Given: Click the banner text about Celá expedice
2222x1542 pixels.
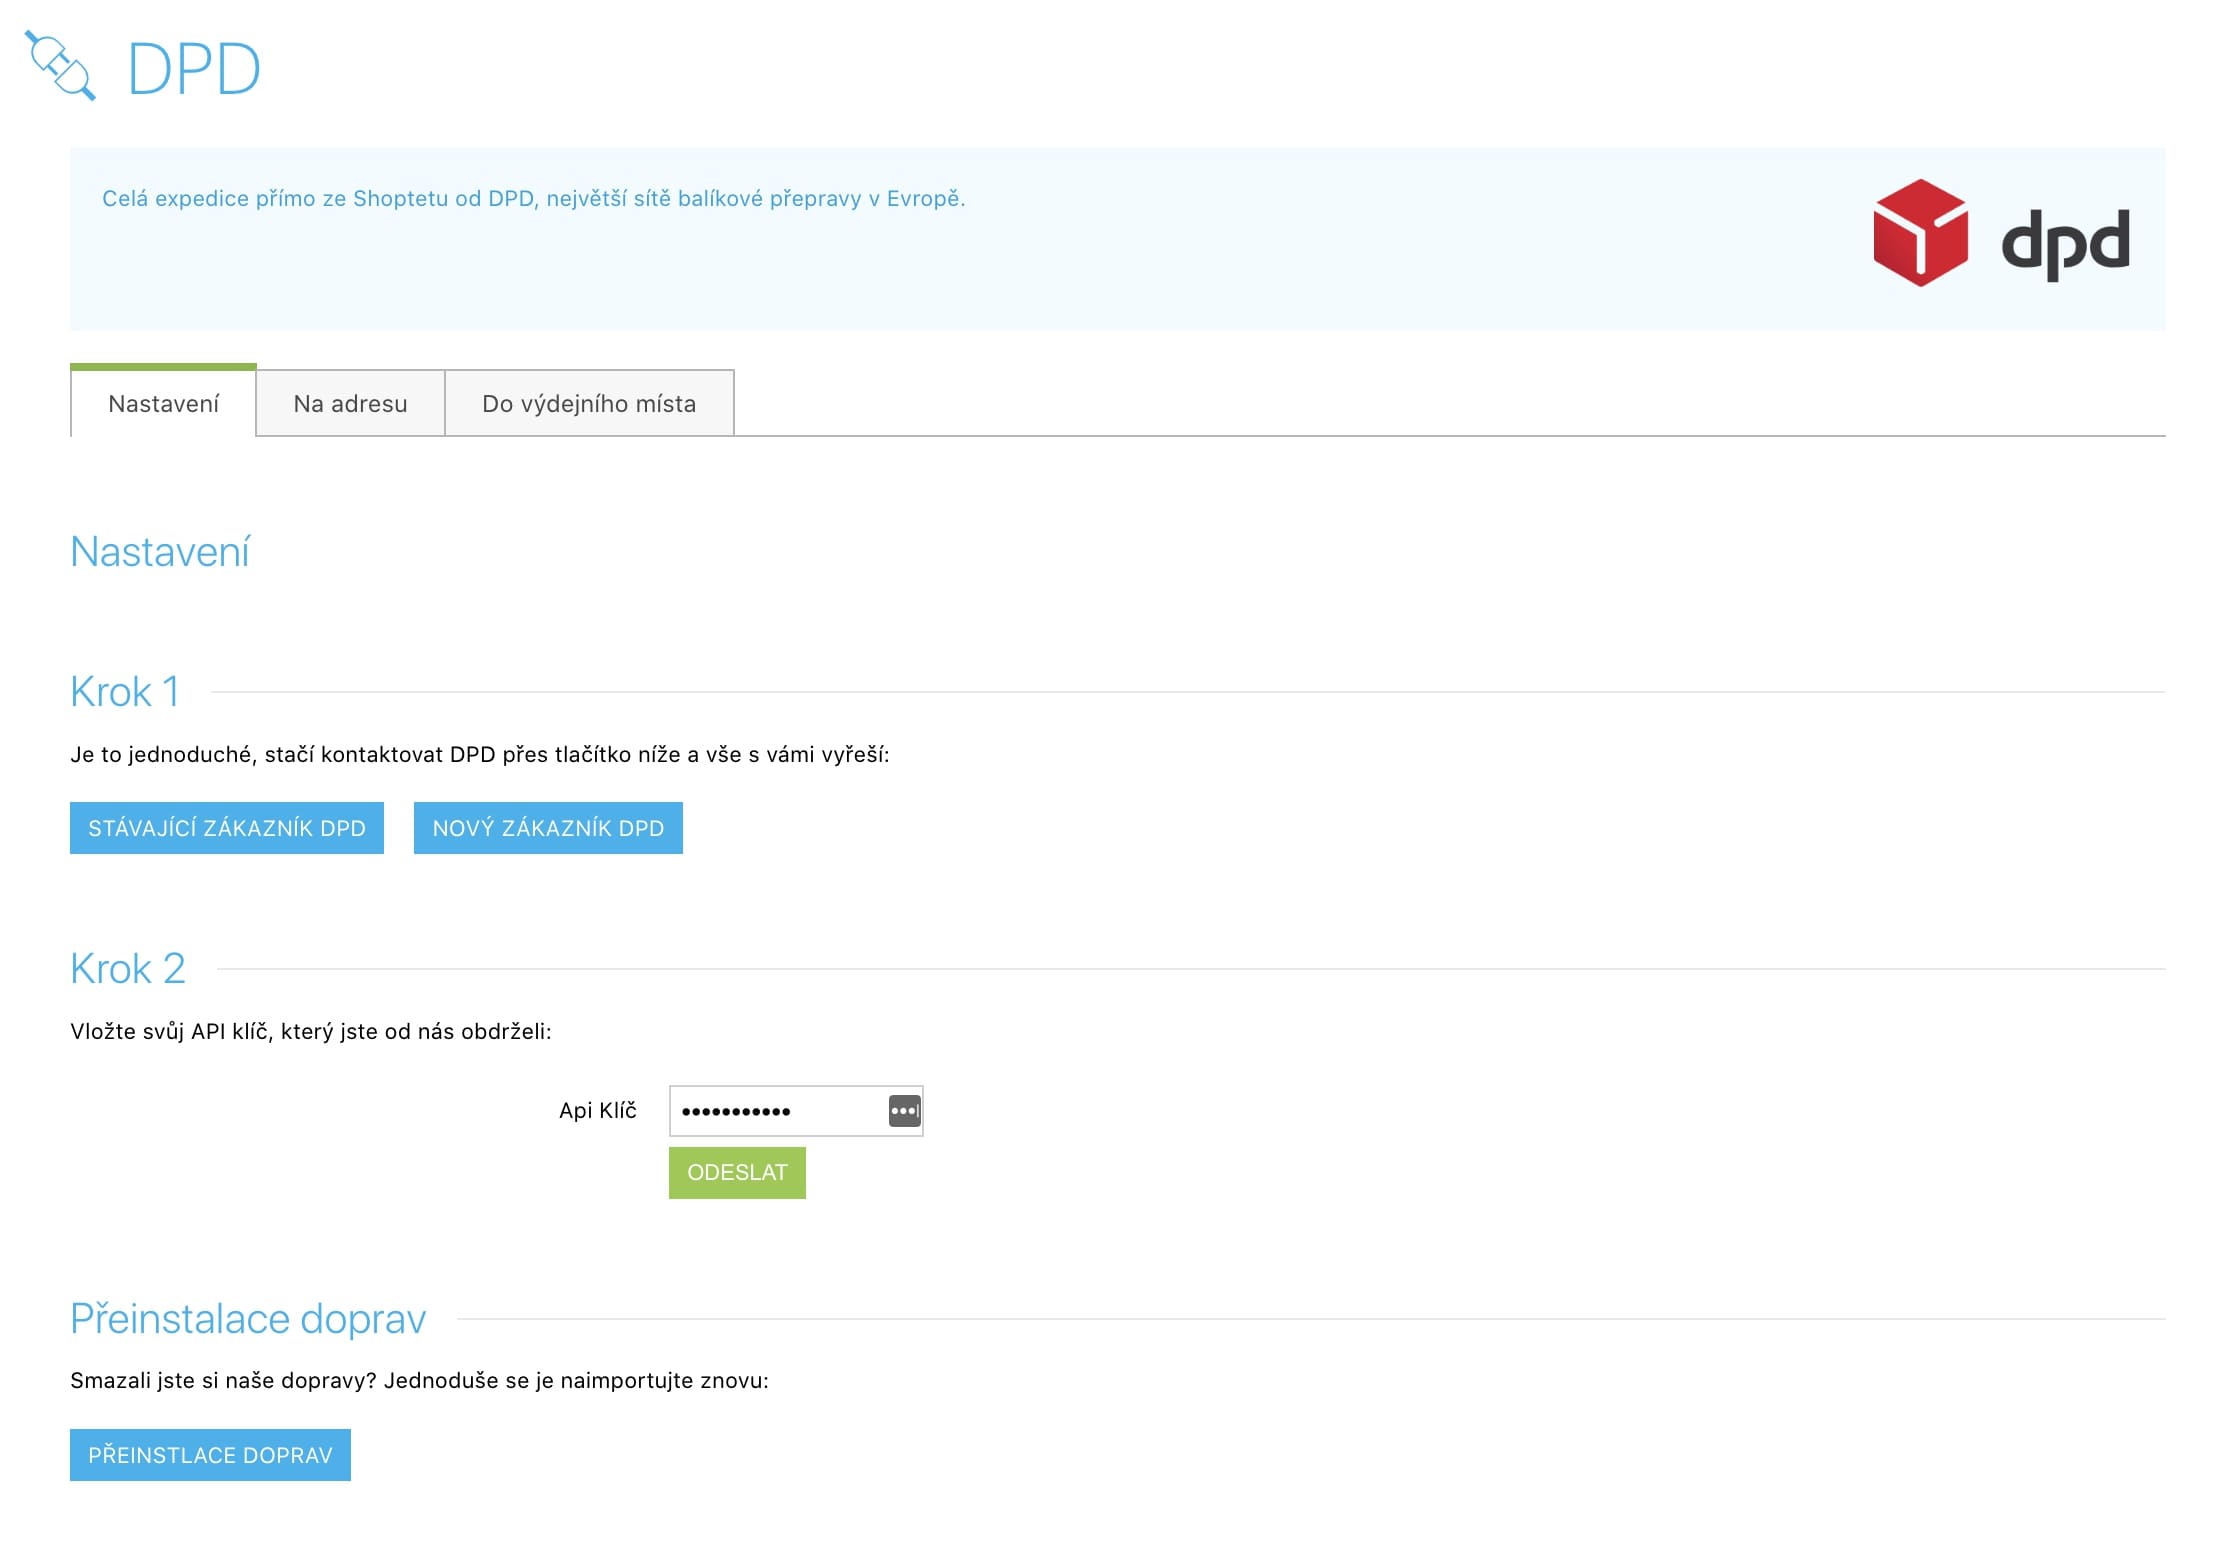Looking at the screenshot, I should (x=534, y=198).
